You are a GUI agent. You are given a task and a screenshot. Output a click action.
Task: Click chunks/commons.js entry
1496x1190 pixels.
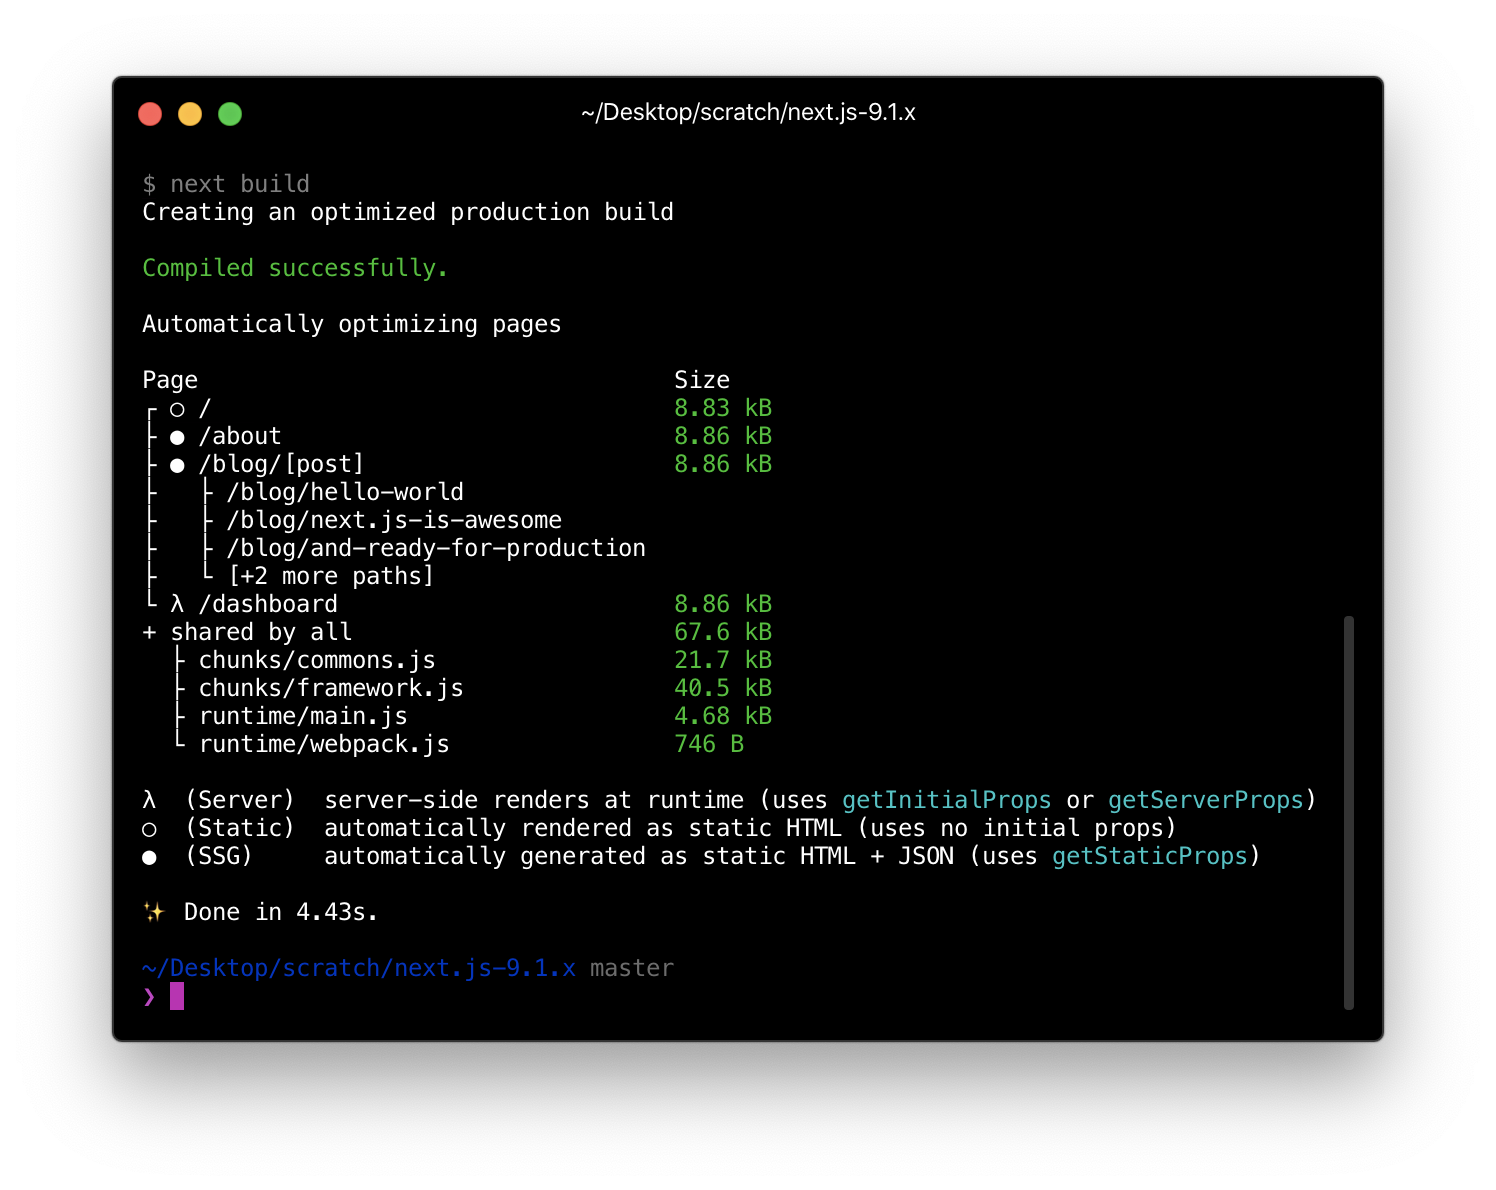[x=317, y=660]
